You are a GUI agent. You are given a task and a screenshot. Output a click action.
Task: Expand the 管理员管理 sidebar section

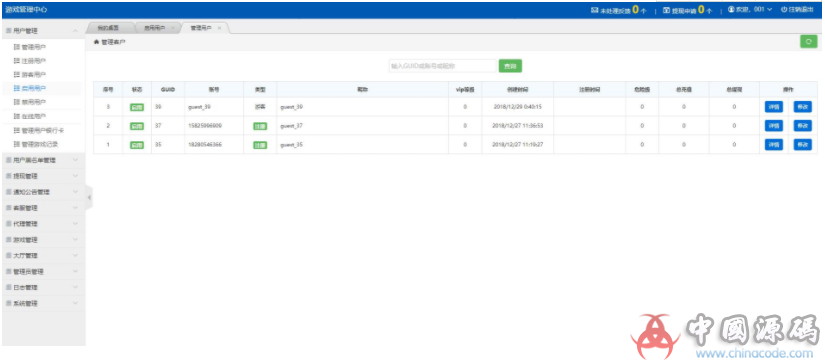[44, 272]
